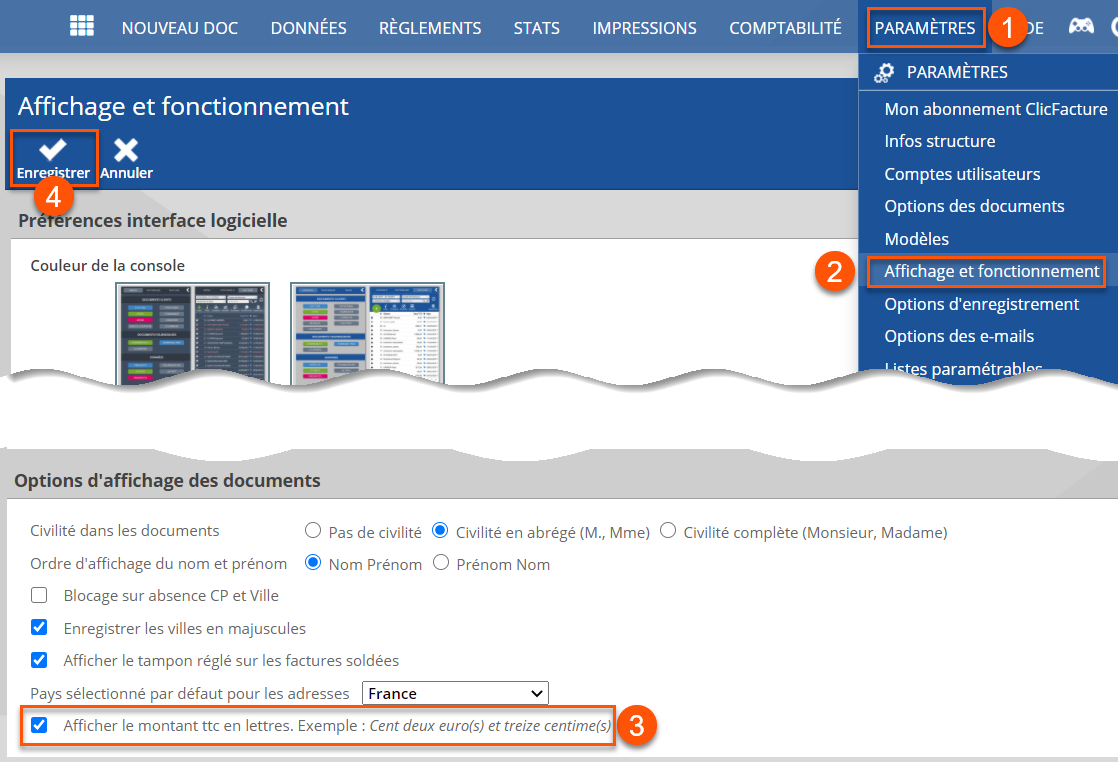This screenshot has height=762, width=1118.
Task: Toggle Afficher le montant ttc en lettres
Action: tap(39, 725)
